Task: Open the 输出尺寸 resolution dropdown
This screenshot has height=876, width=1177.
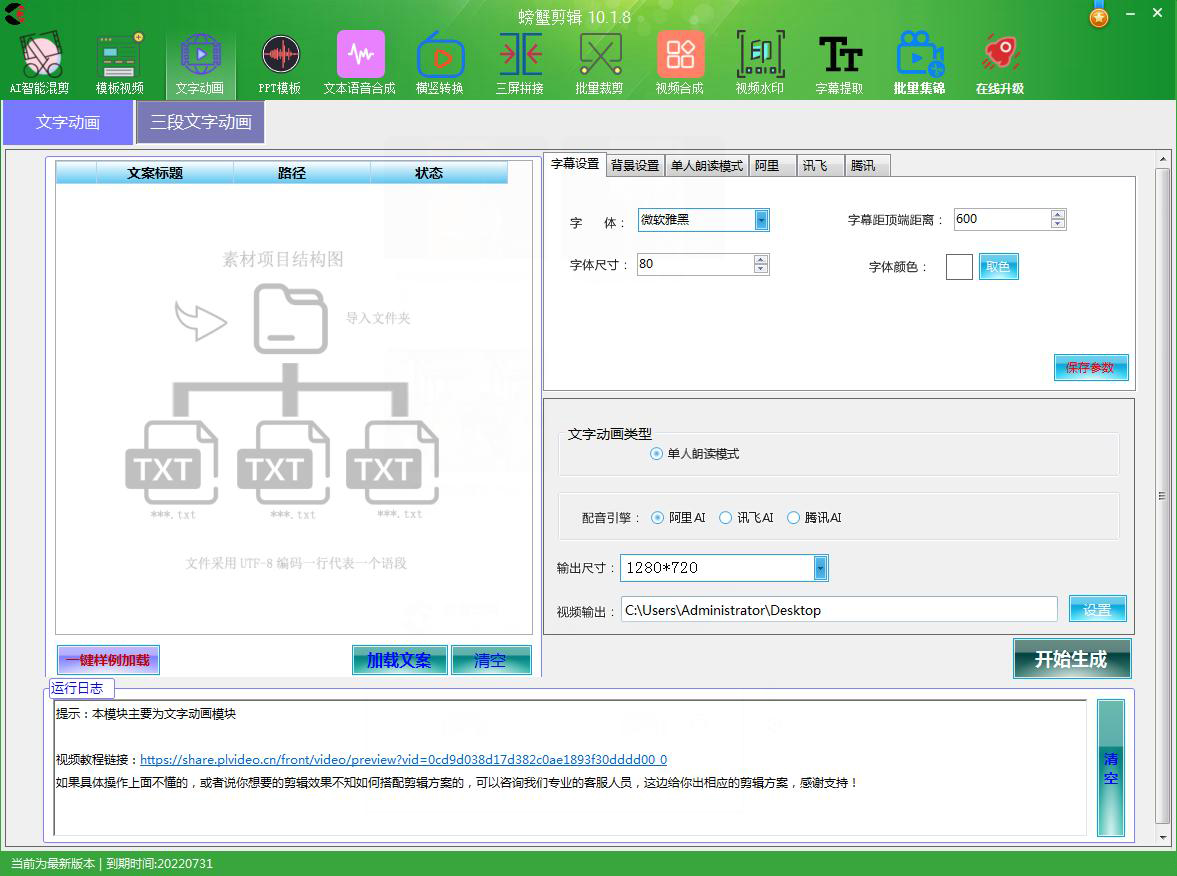Action: click(x=820, y=567)
